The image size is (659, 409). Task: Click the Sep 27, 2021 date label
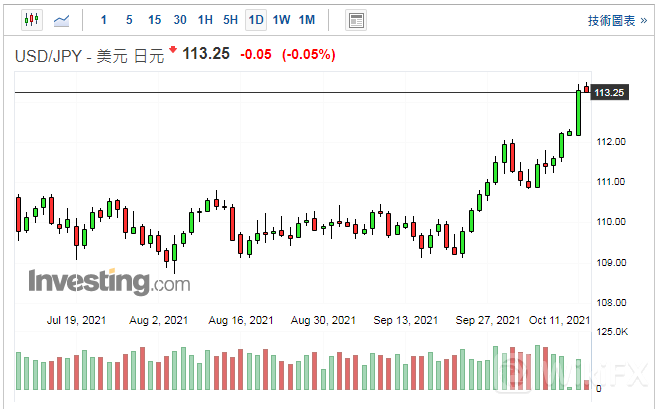pyautogui.click(x=487, y=320)
